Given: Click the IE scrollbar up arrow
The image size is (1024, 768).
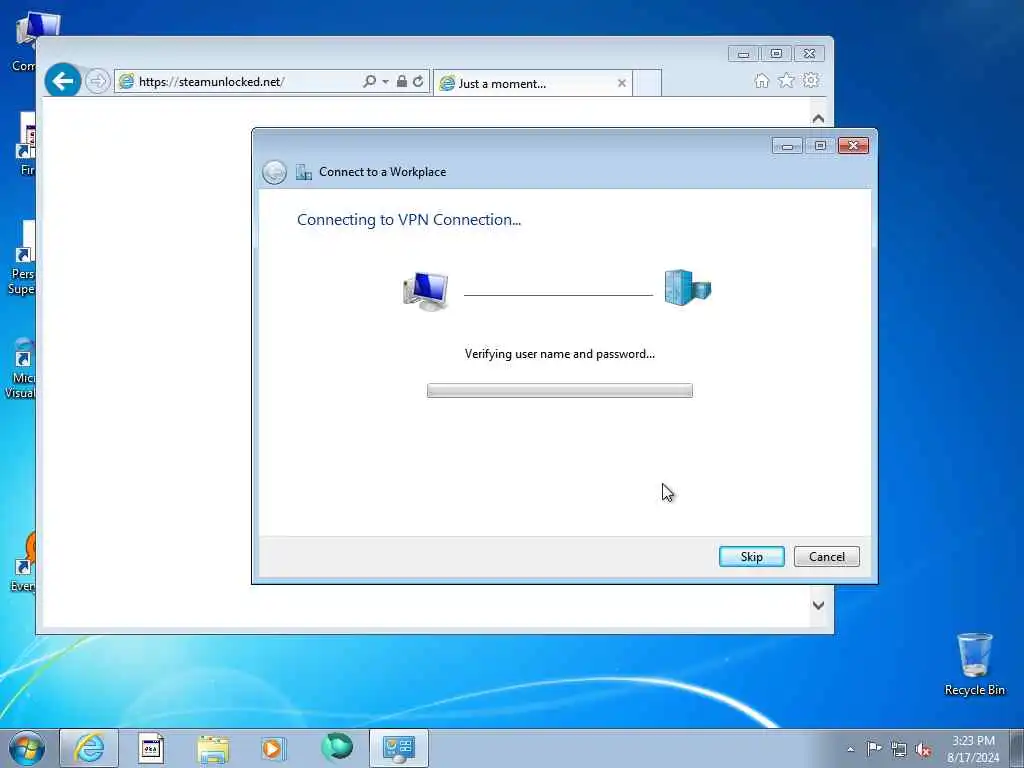Looking at the screenshot, I should coord(818,118).
